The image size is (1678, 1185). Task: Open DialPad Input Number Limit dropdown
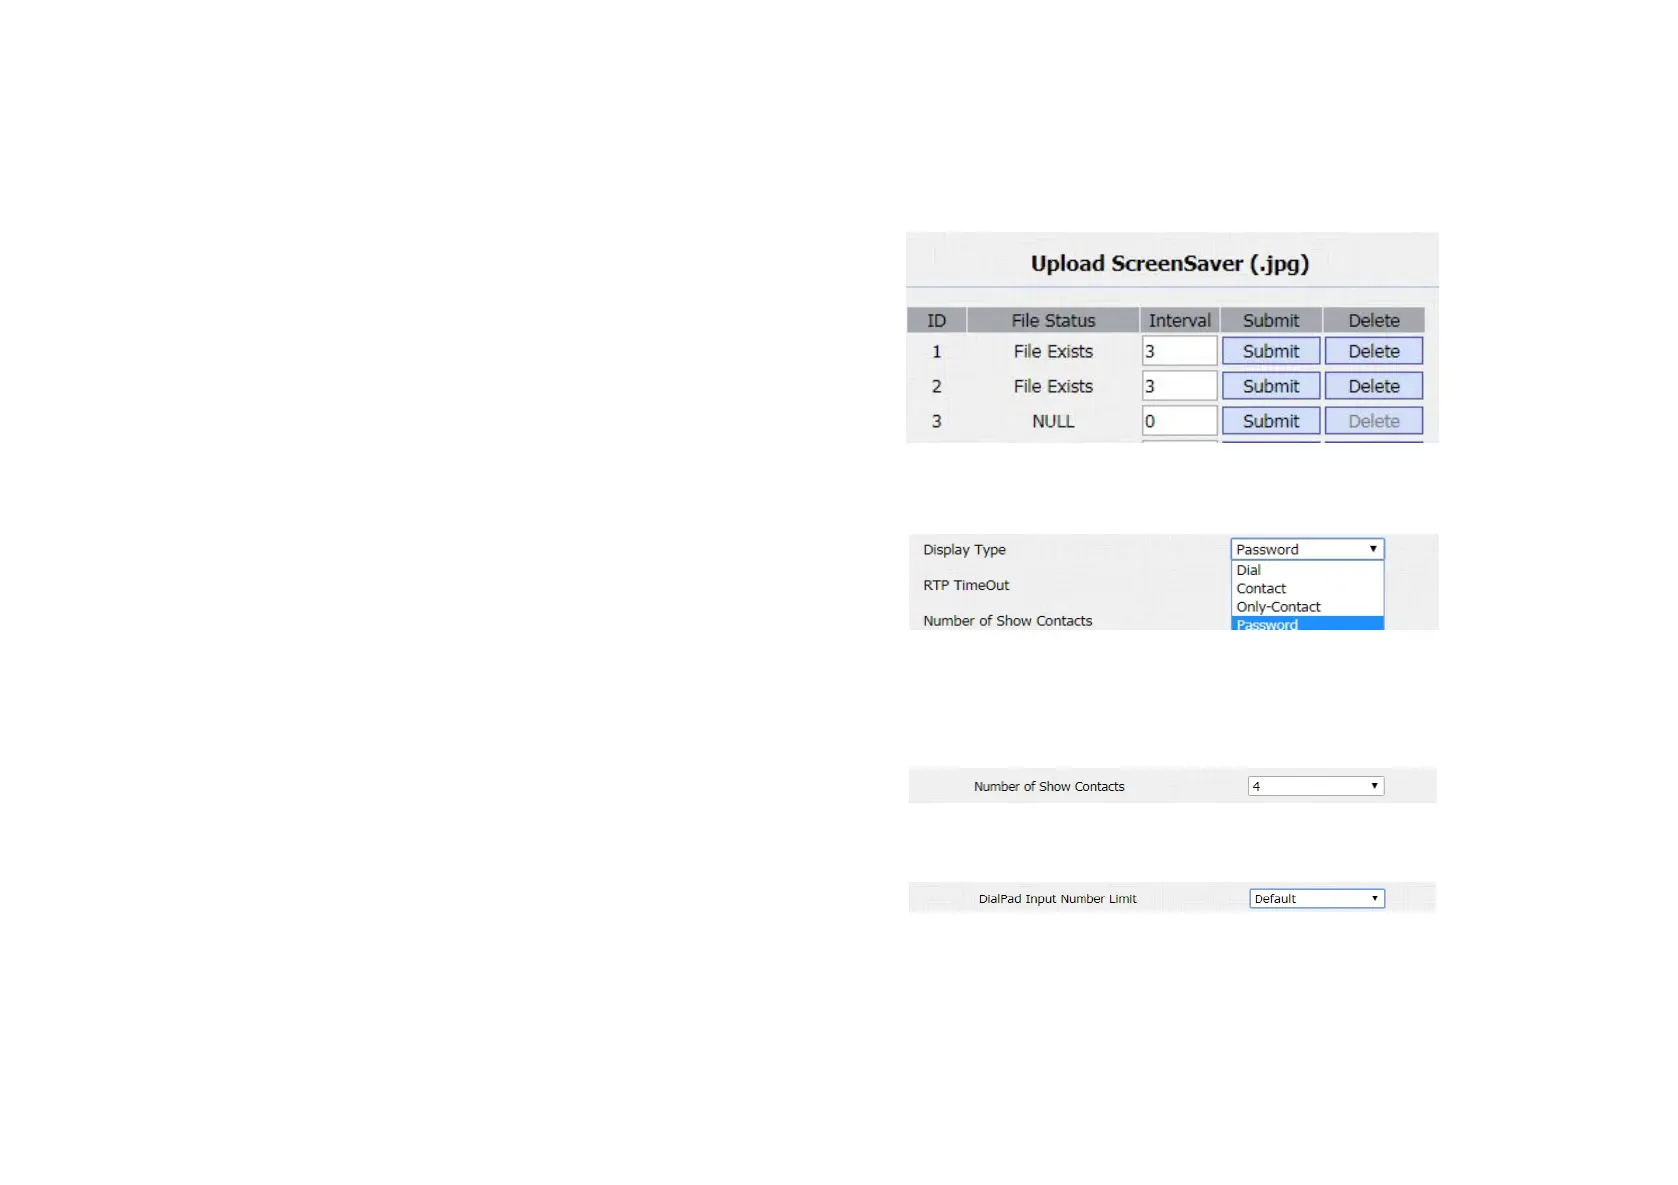coord(1317,898)
